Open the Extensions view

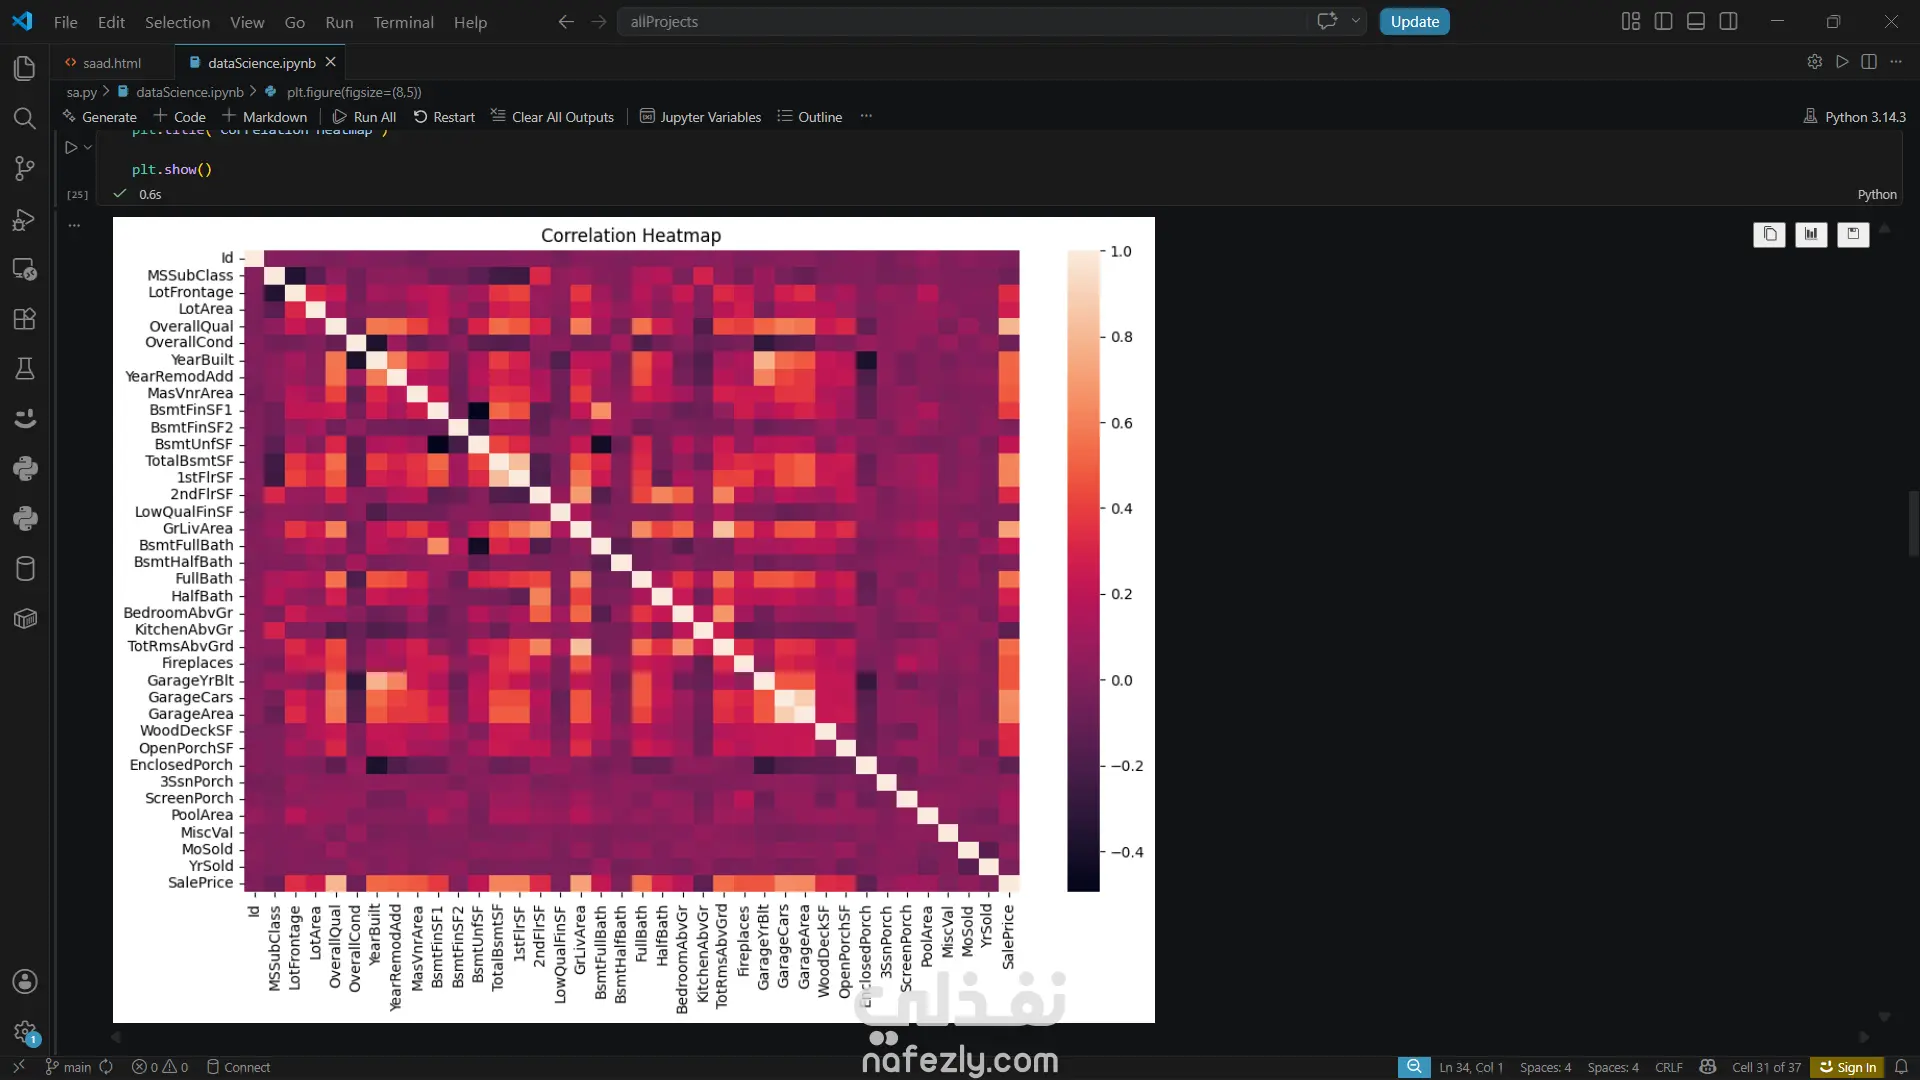point(25,319)
